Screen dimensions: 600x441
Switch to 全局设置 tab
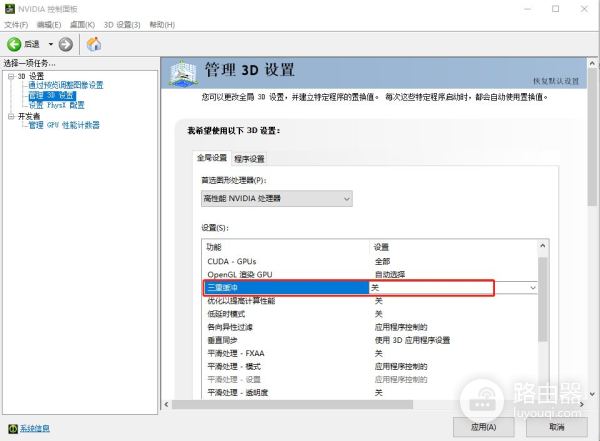tap(212, 158)
